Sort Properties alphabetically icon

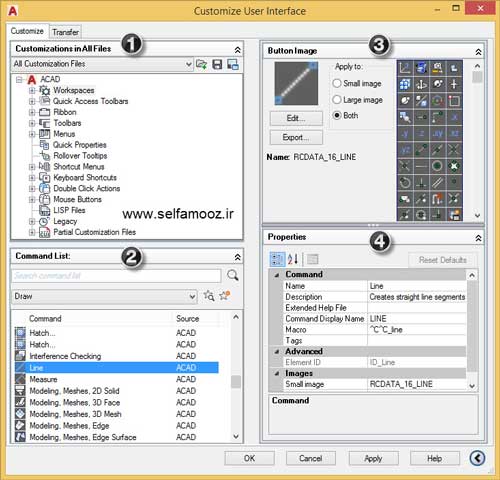coord(292,259)
